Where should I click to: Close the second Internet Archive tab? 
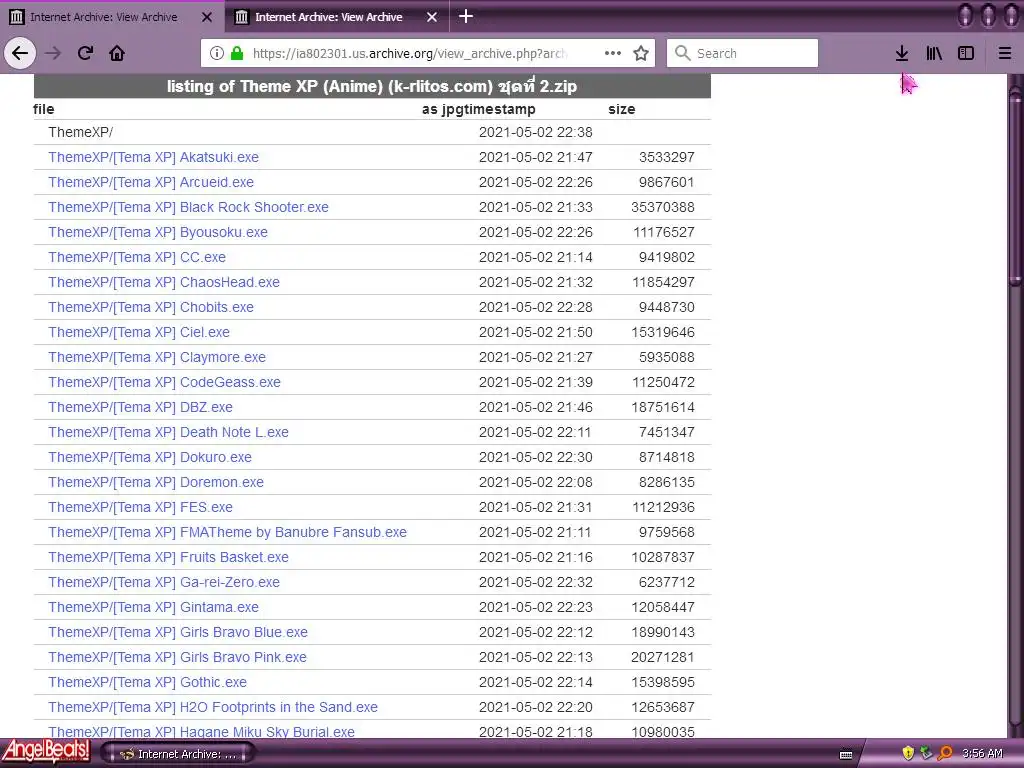[x=432, y=17]
